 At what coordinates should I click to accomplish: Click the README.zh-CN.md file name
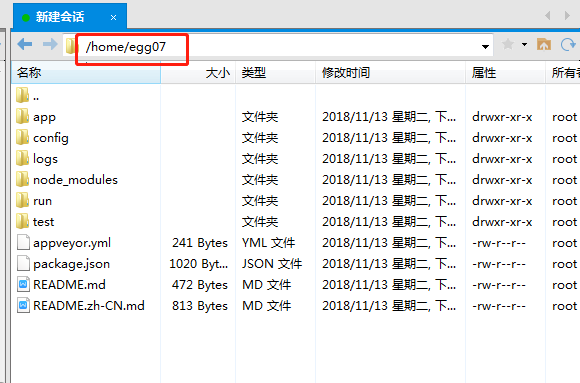click(89, 306)
